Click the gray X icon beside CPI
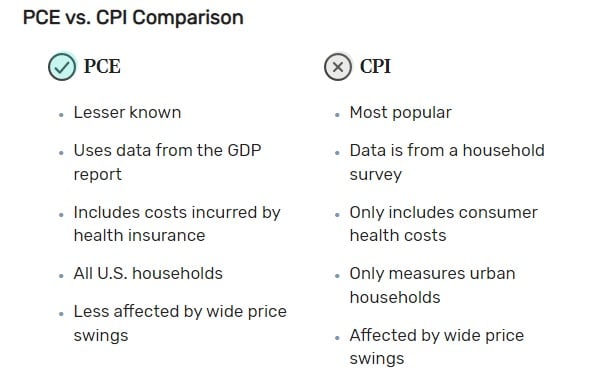 coord(338,67)
